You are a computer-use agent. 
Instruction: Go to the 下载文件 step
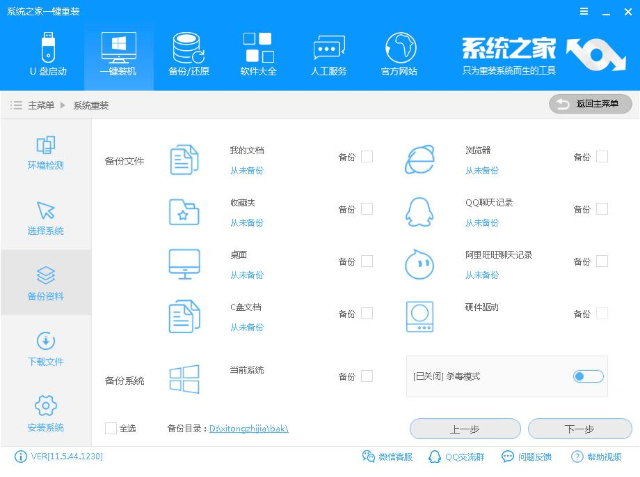(46, 349)
